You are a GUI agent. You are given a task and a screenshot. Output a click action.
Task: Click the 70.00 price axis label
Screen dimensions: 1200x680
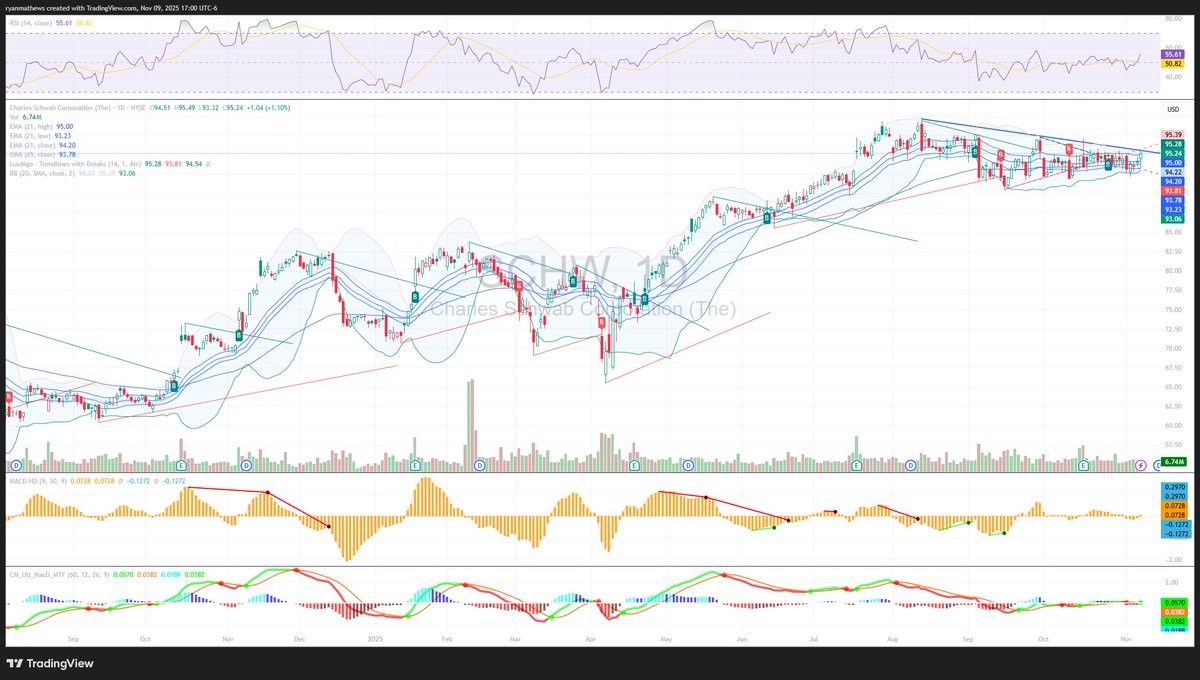point(1172,348)
